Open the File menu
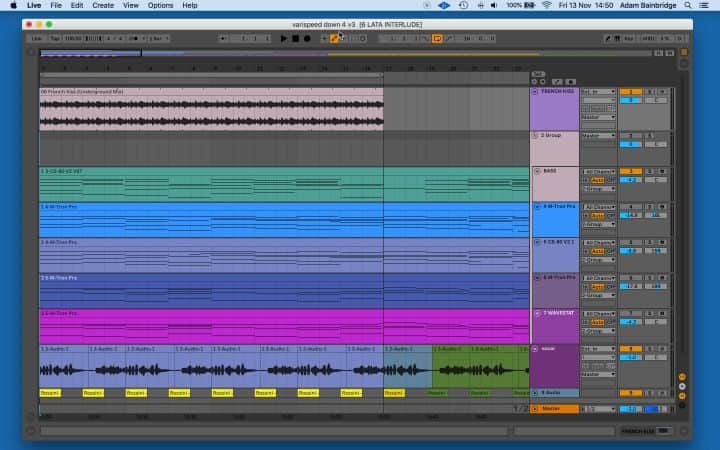Image resolution: width=720 pixels, height=450 pixels. pyautogui.click(x=56, y=6)
